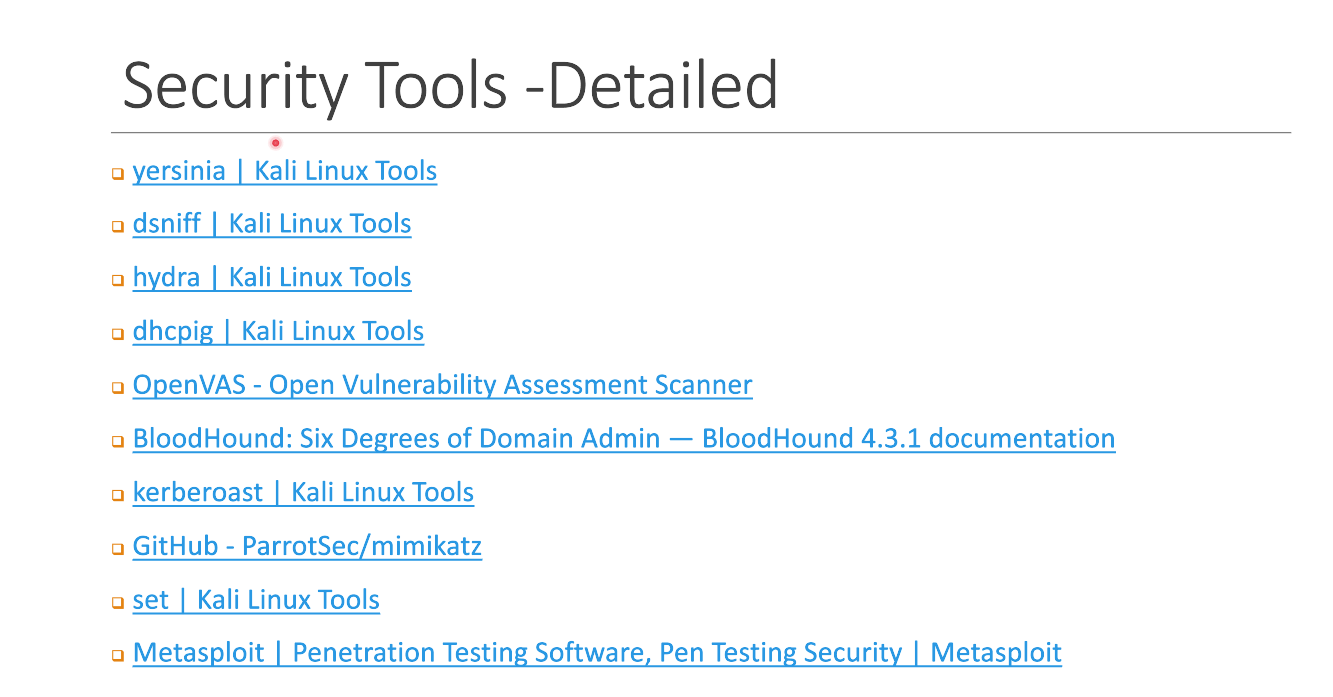Select the bullet marker before OpenVAS
Screen dimensions: 1333x697
[117, 388]
